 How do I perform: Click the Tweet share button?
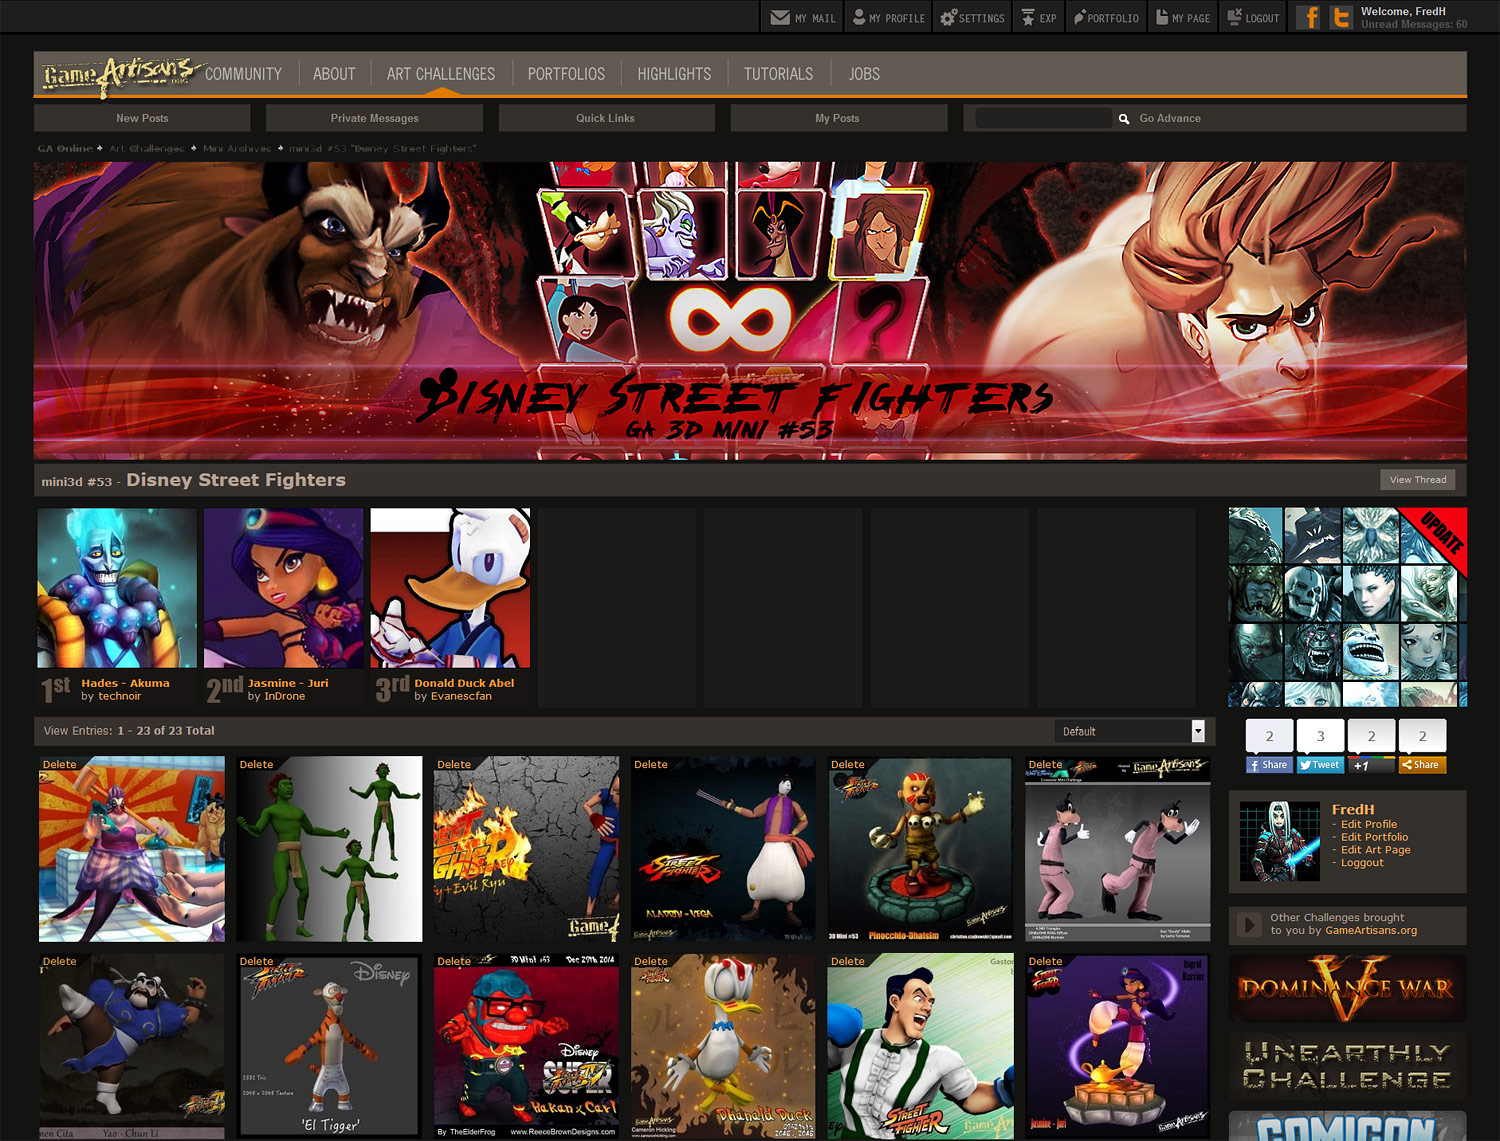click(x=1319, y=765)
